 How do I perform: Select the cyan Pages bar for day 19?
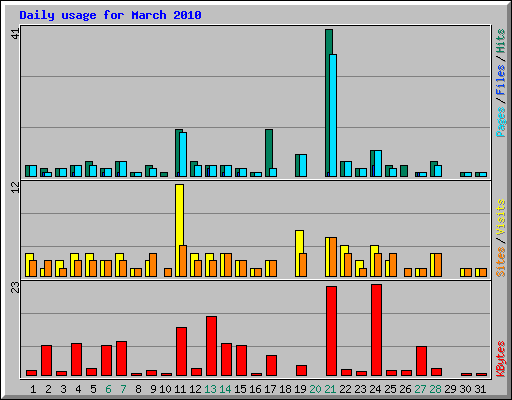(303, 165)
